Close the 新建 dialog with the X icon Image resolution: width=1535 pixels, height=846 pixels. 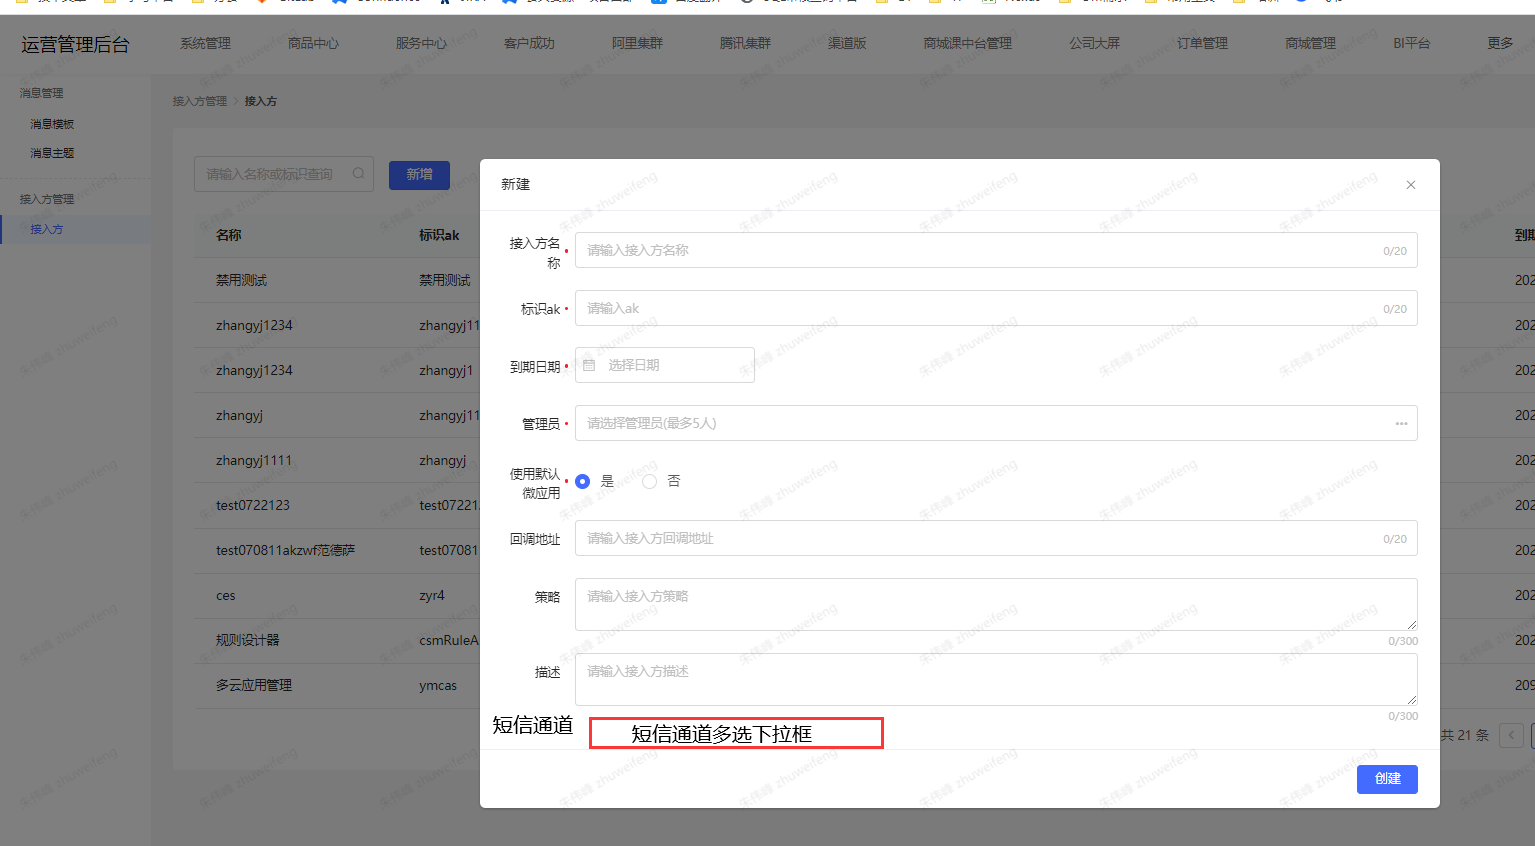tap(1410, 185)
